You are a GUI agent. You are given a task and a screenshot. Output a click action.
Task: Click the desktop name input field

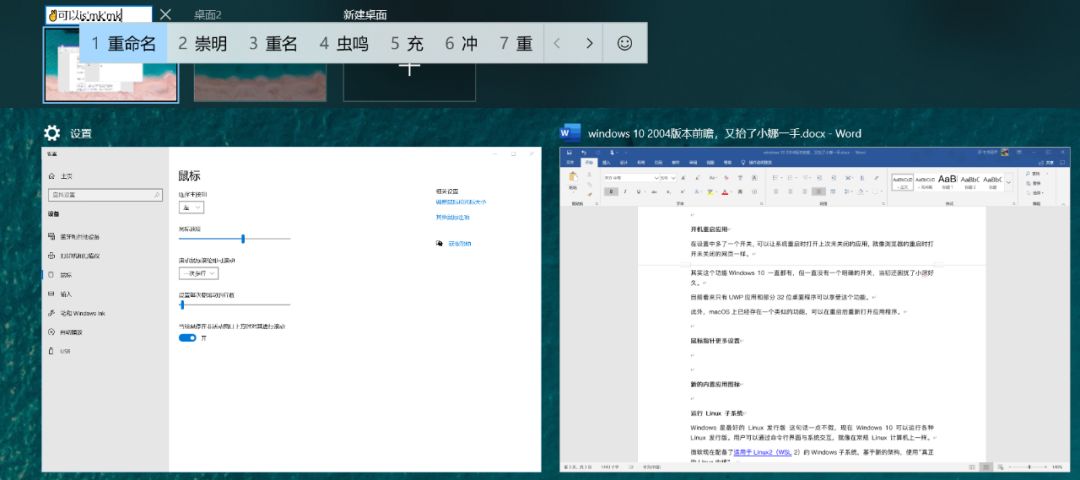(98, 15)
